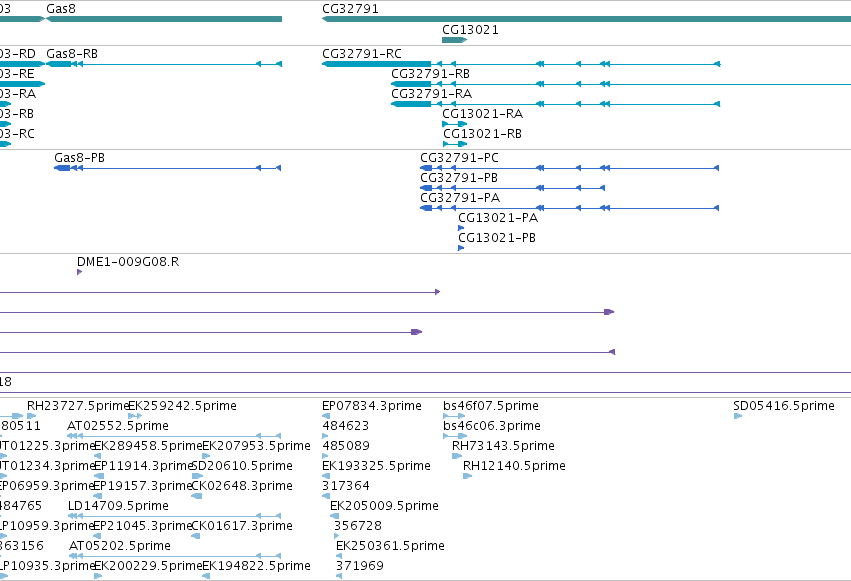Image resolution: width=851 pixels, height=581 pixels.
Task: Select the DME1-009G08.R feature
Action: coord(79,272)
